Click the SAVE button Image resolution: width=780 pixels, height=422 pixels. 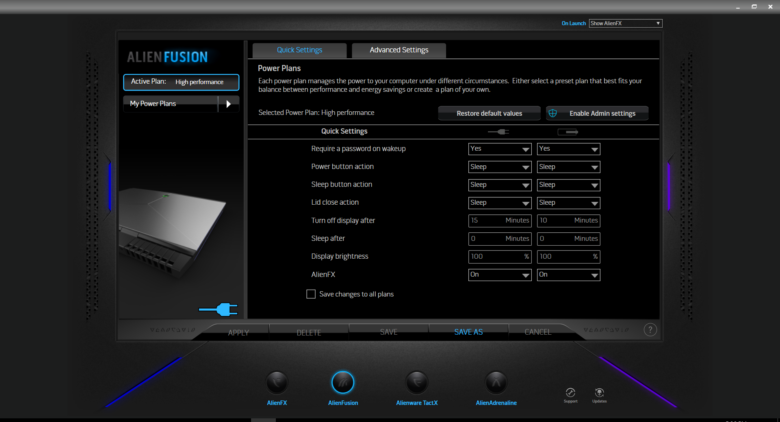coord(389,332)
